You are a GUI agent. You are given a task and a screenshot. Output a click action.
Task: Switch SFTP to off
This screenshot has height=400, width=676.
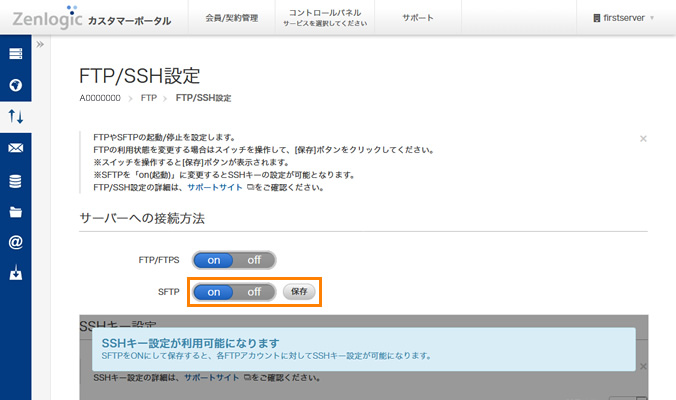[254, 292]
